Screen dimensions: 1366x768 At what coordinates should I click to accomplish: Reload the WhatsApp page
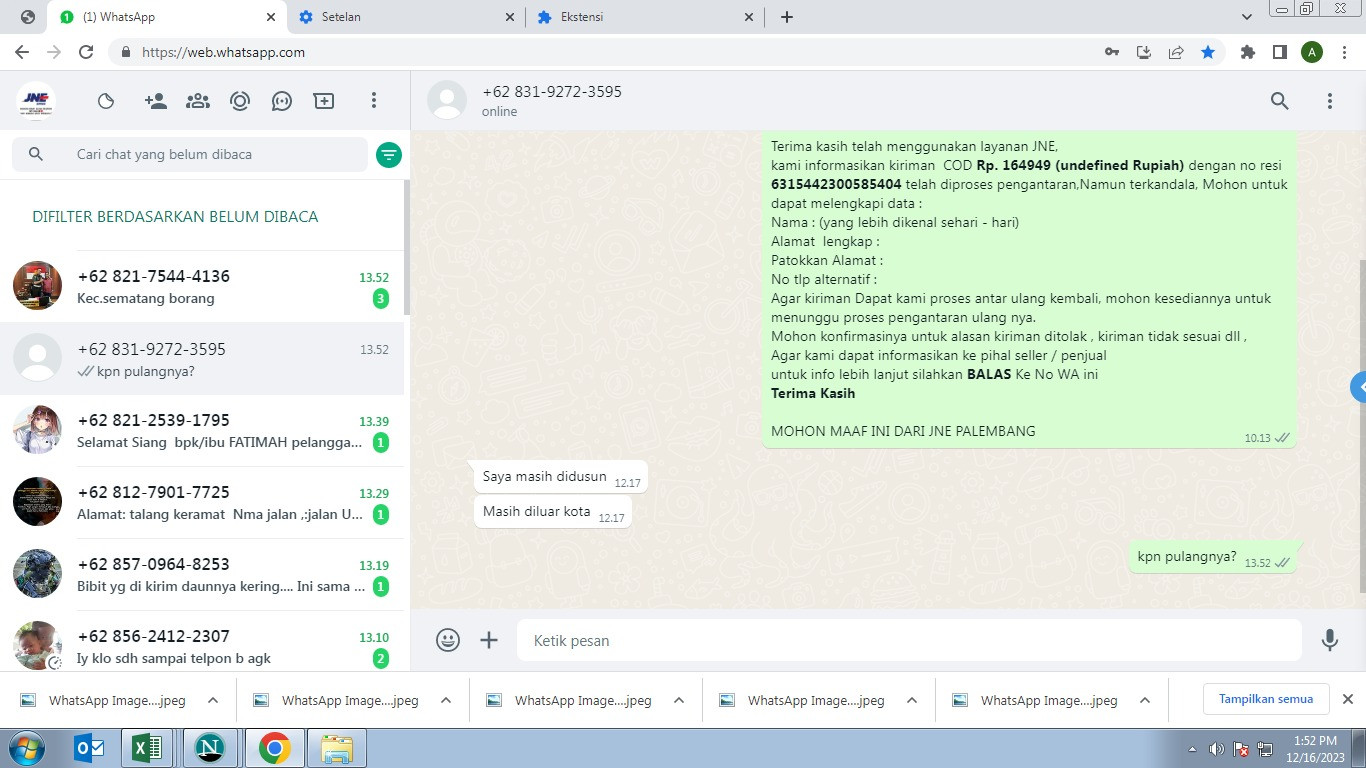tap(86, 52)
